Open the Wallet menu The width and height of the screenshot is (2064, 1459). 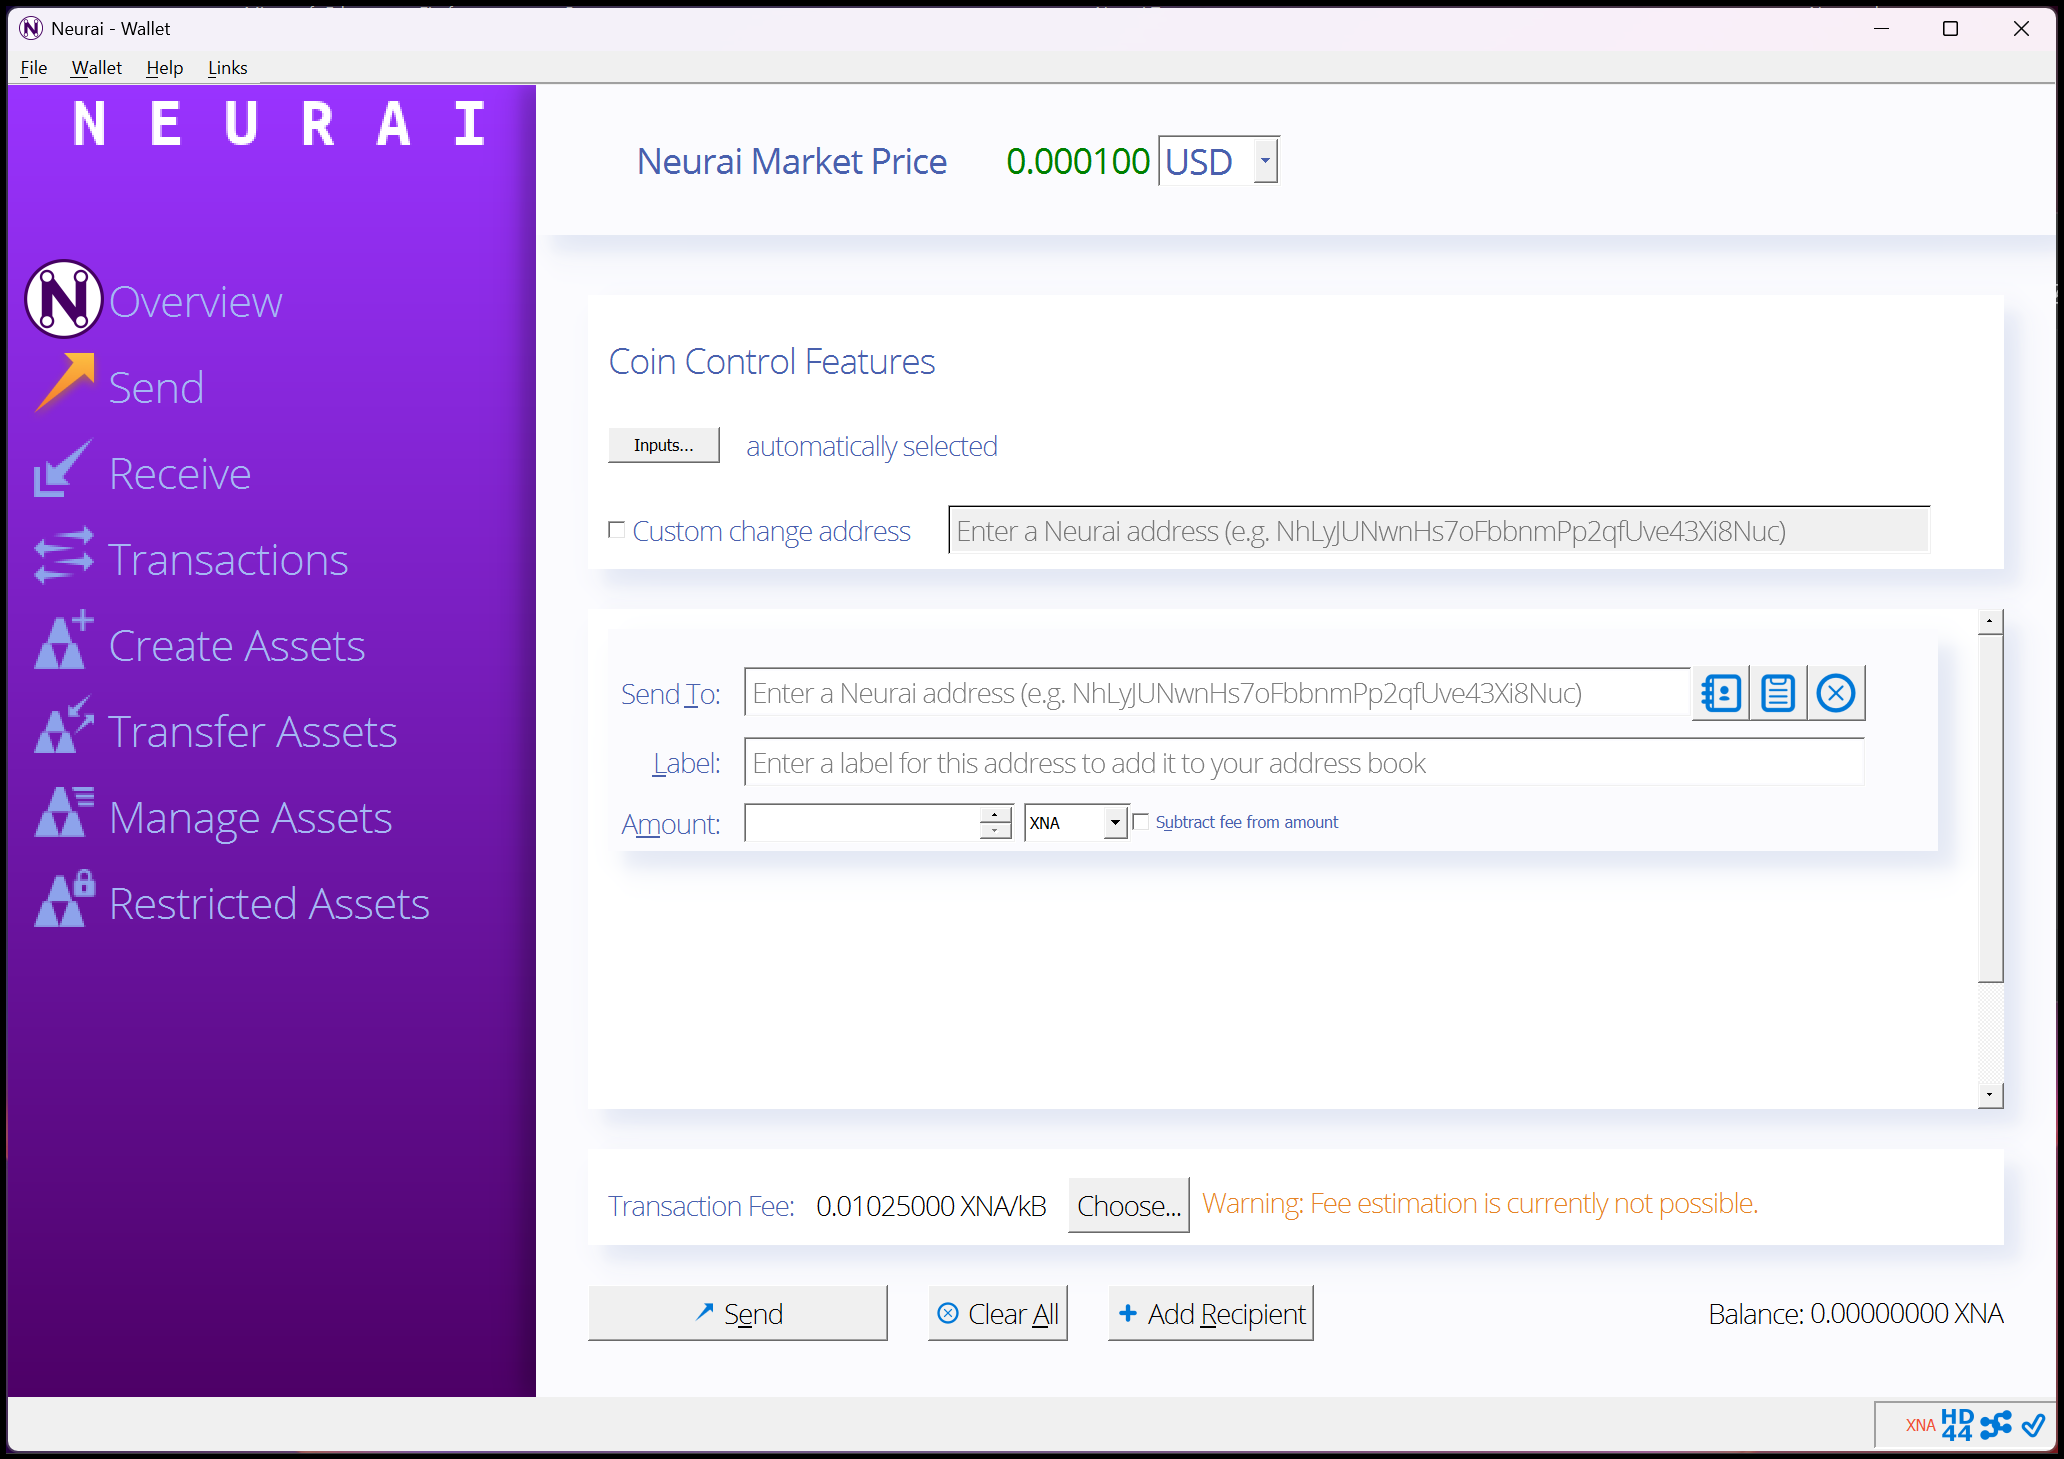point(96,67)
